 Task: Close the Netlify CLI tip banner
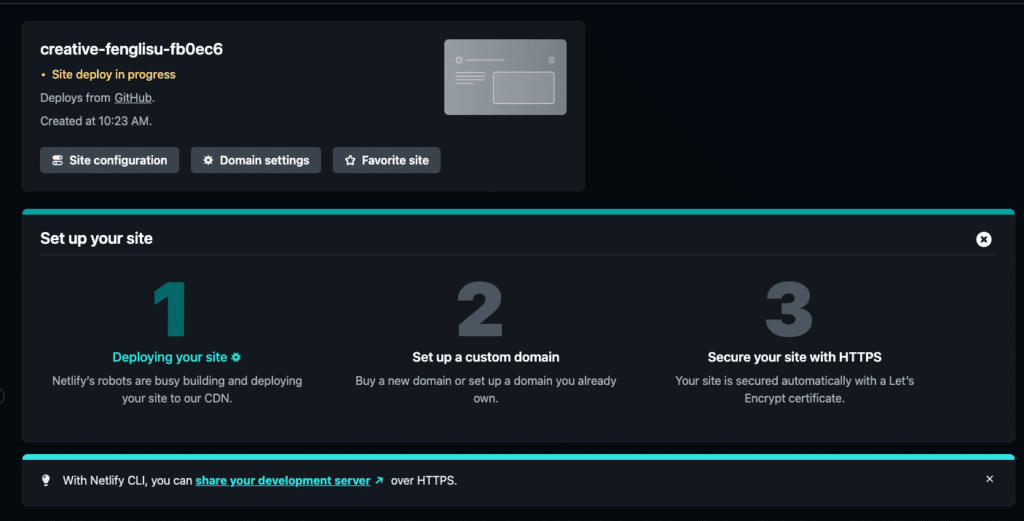click(x=989, y=479)
